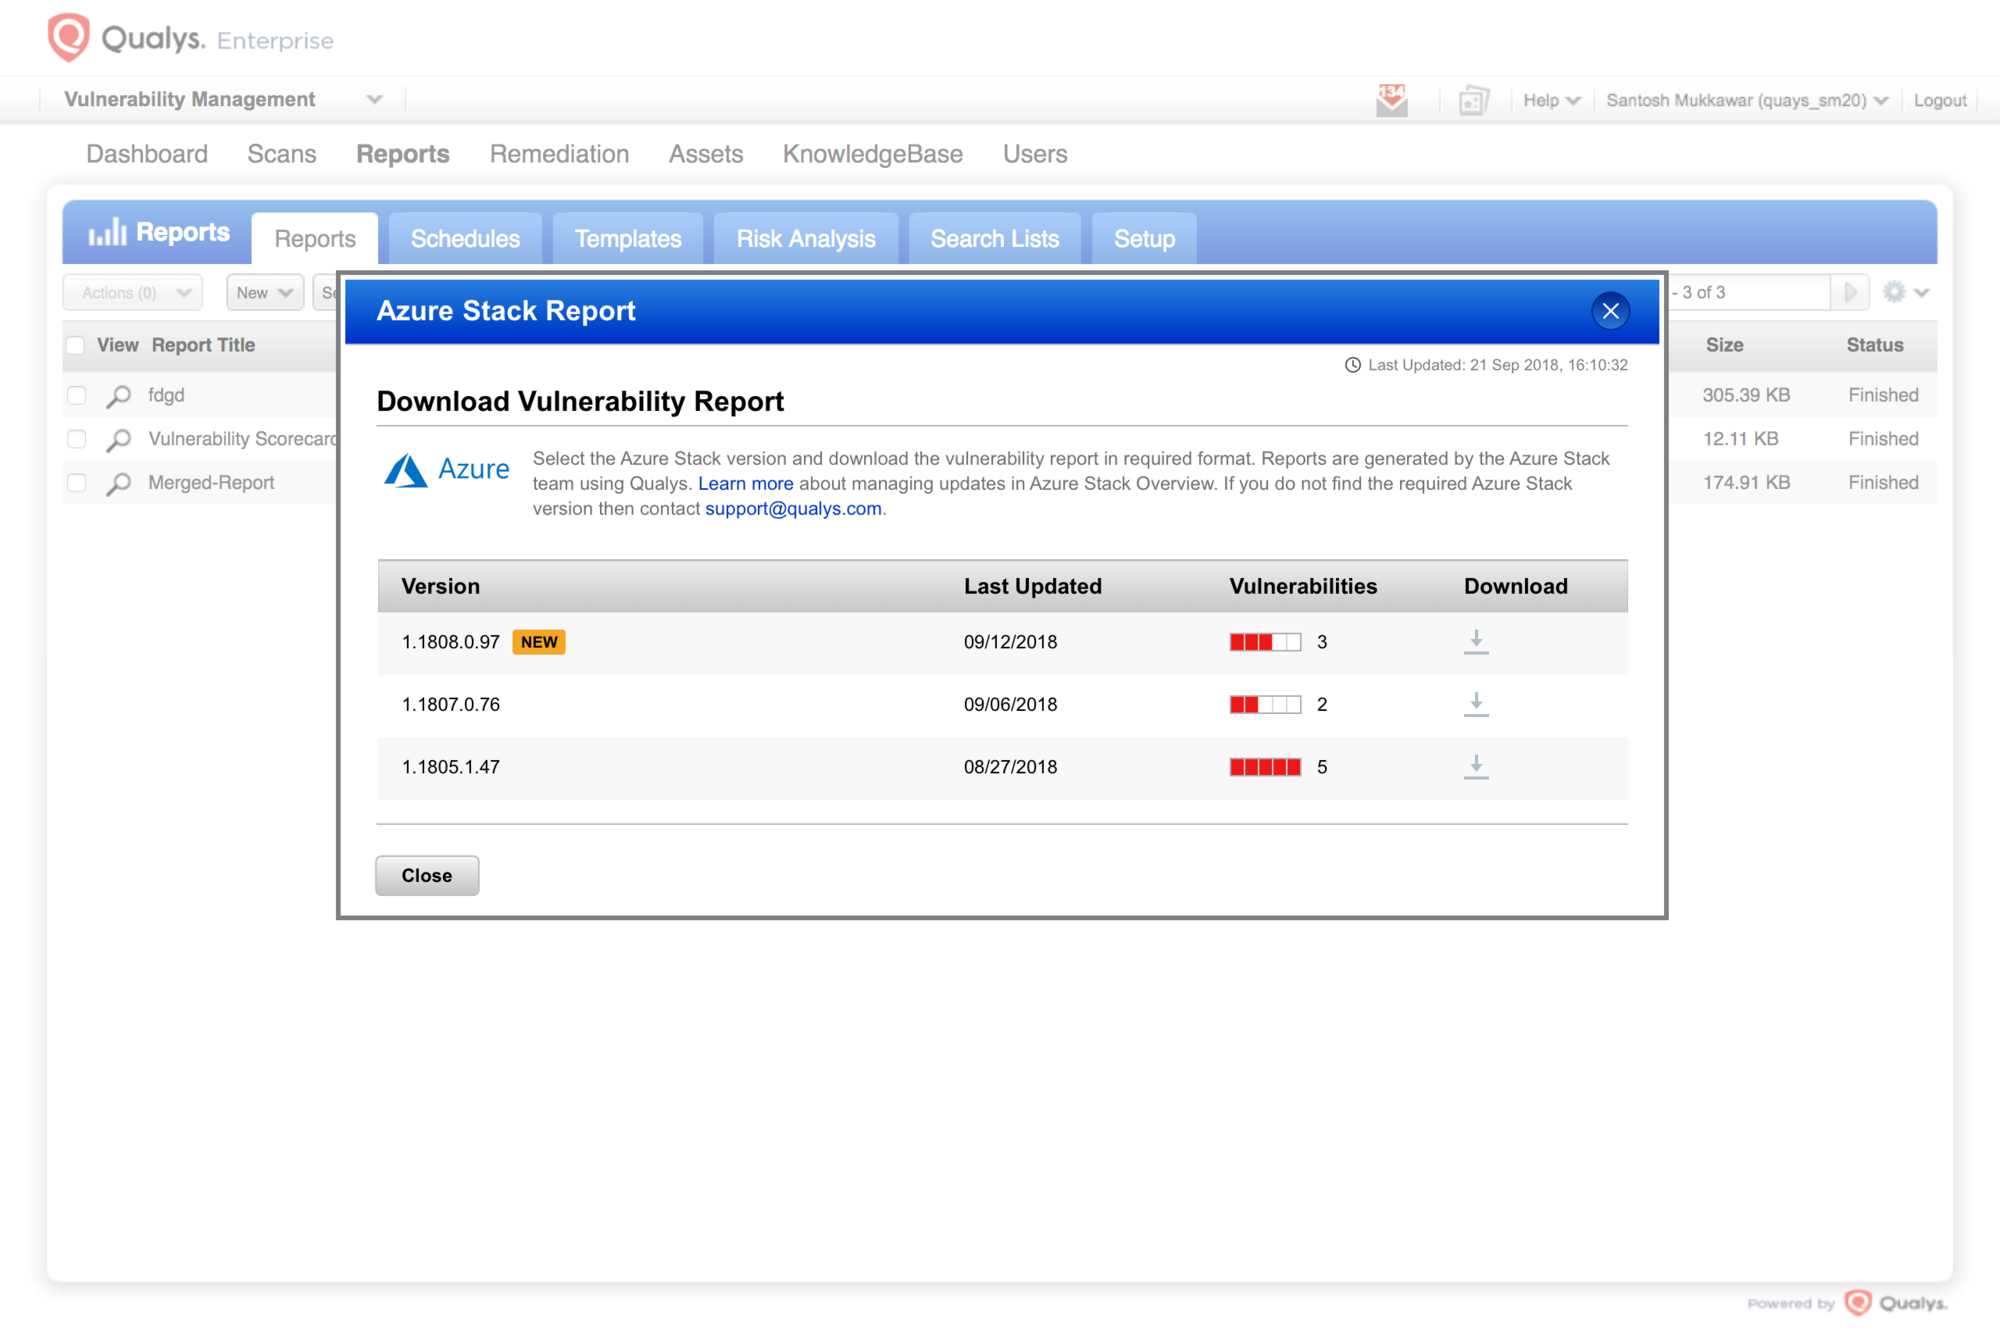Go to the KnowledgeBase menu

pos(872,154)
